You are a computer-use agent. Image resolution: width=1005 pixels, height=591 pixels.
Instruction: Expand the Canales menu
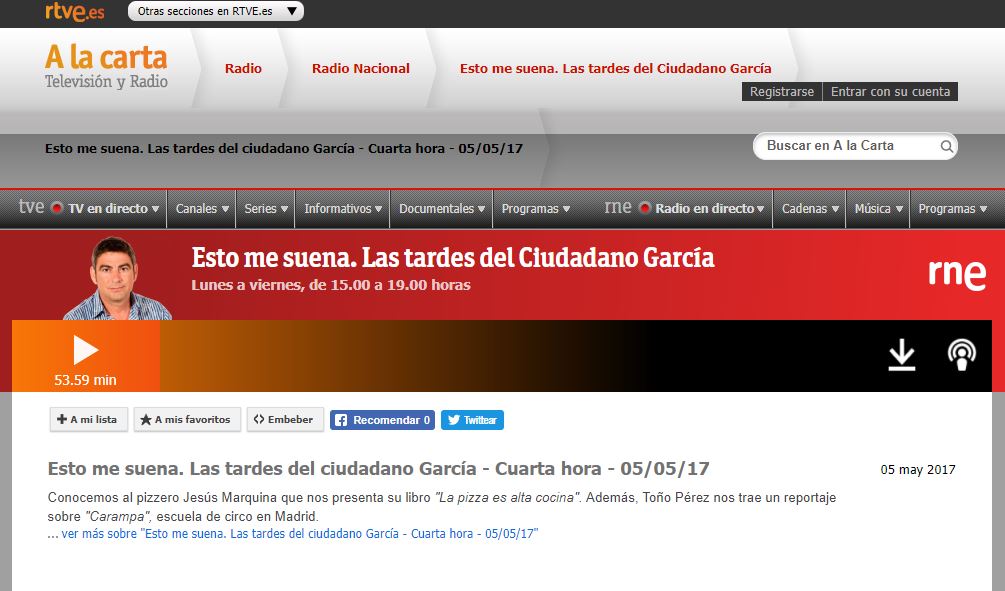(x=202, y=208)
